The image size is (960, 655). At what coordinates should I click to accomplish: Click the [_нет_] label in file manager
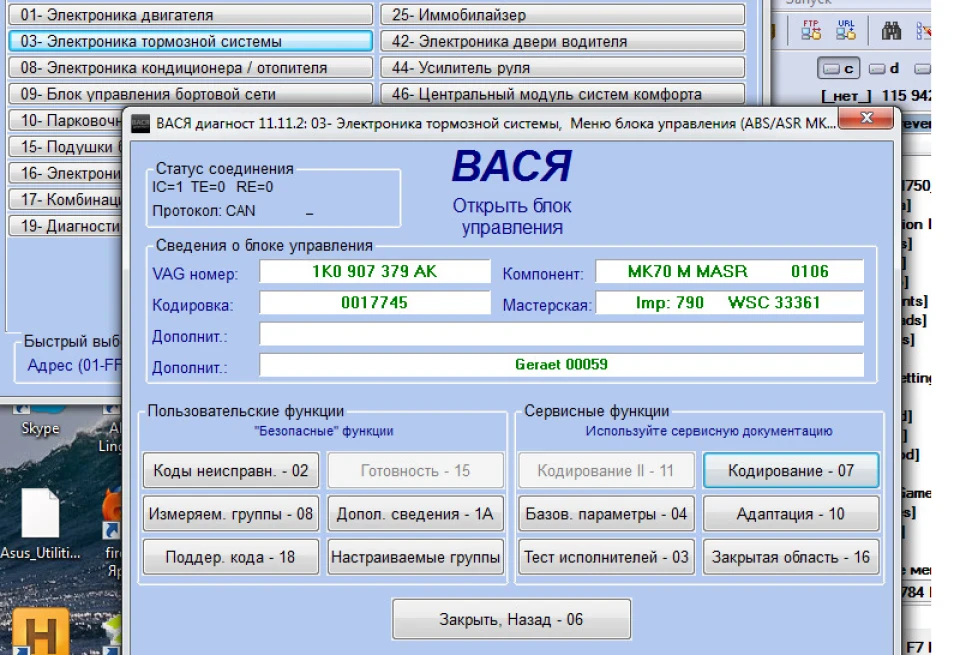pyautogui.click(x=846, y=95)
